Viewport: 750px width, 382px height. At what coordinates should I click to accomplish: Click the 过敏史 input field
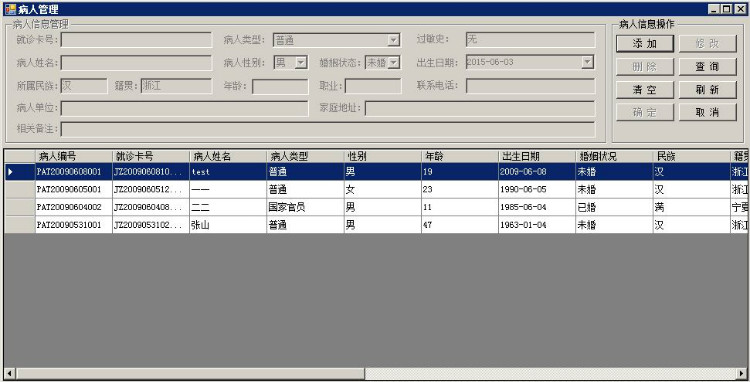pyautogui.click(x=530, y=39)
